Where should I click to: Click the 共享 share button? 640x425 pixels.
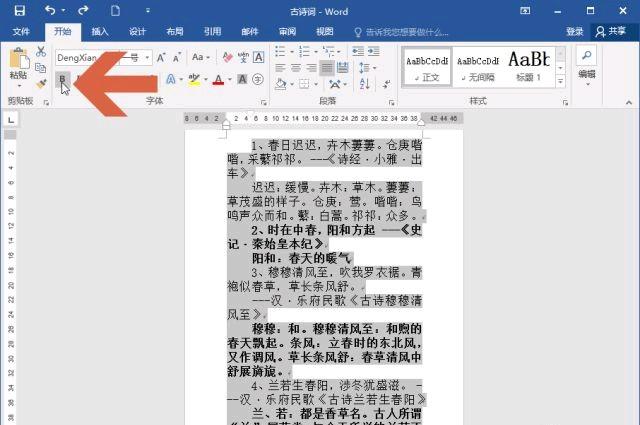coord(611,31)
